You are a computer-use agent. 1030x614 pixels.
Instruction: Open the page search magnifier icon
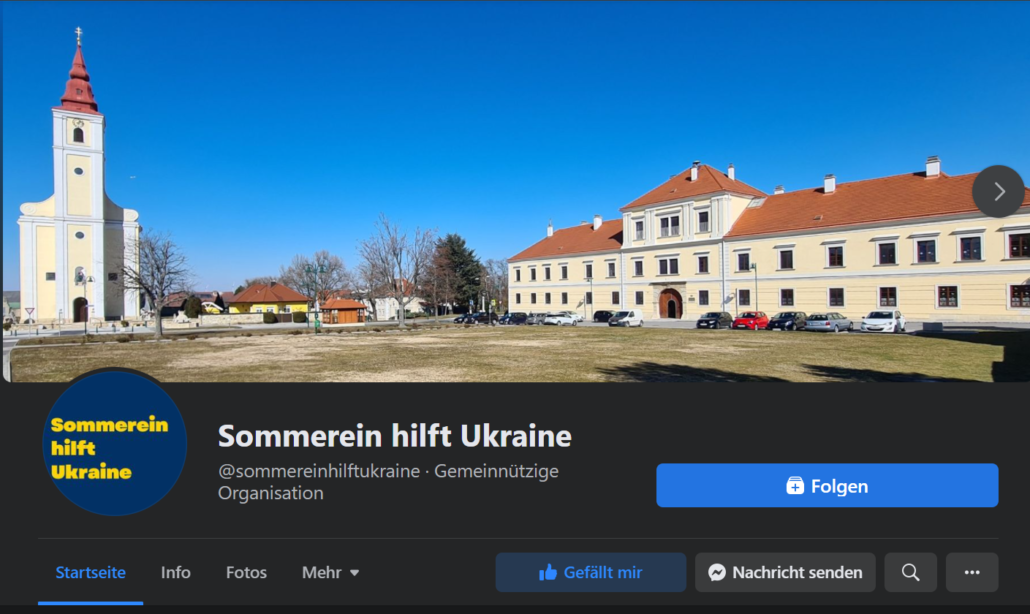910,573
